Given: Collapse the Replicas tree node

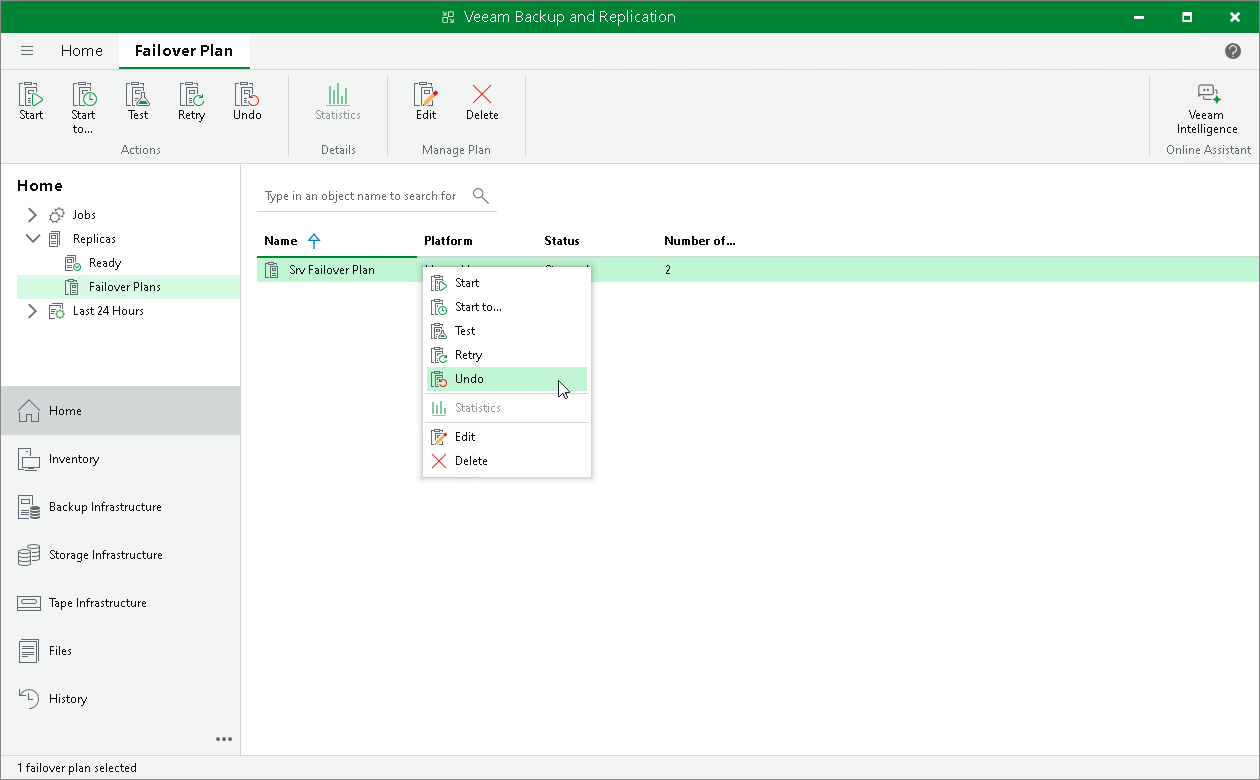Looking at the screenshot, I should tap(32, 239).
